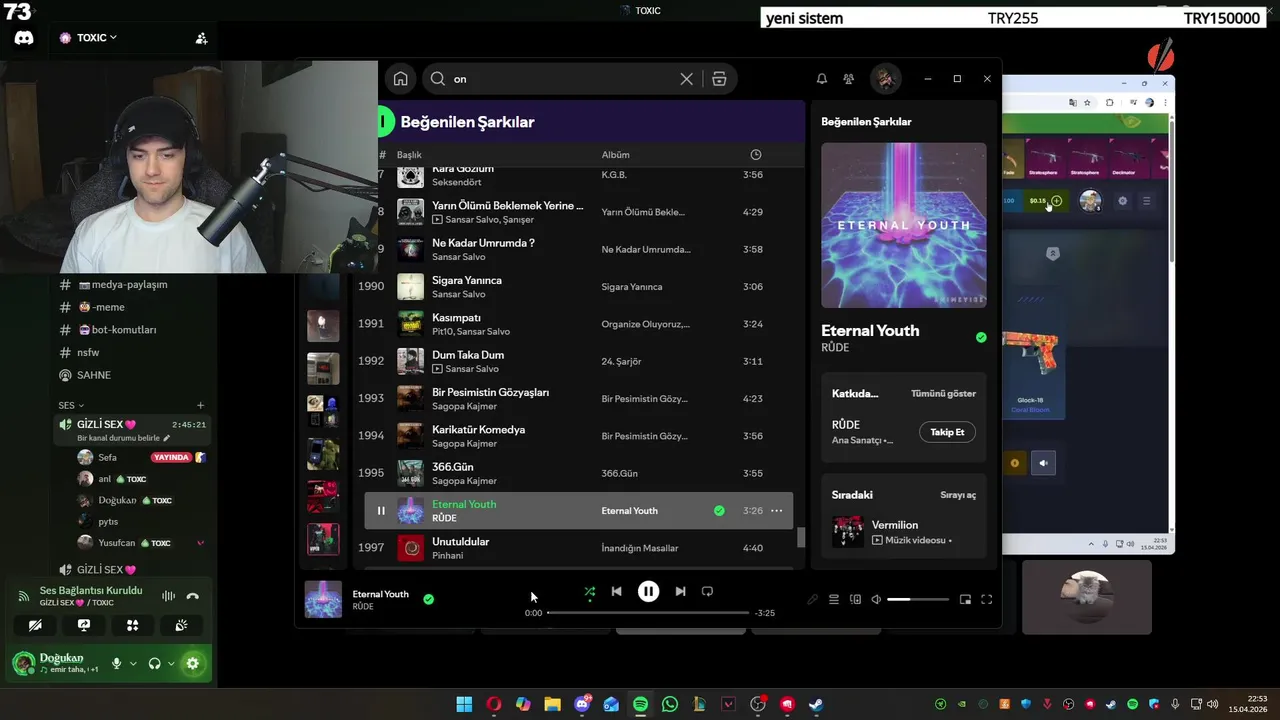Add a channel via plus next to SES
The image size is (1280, 720).
(201, 405)
